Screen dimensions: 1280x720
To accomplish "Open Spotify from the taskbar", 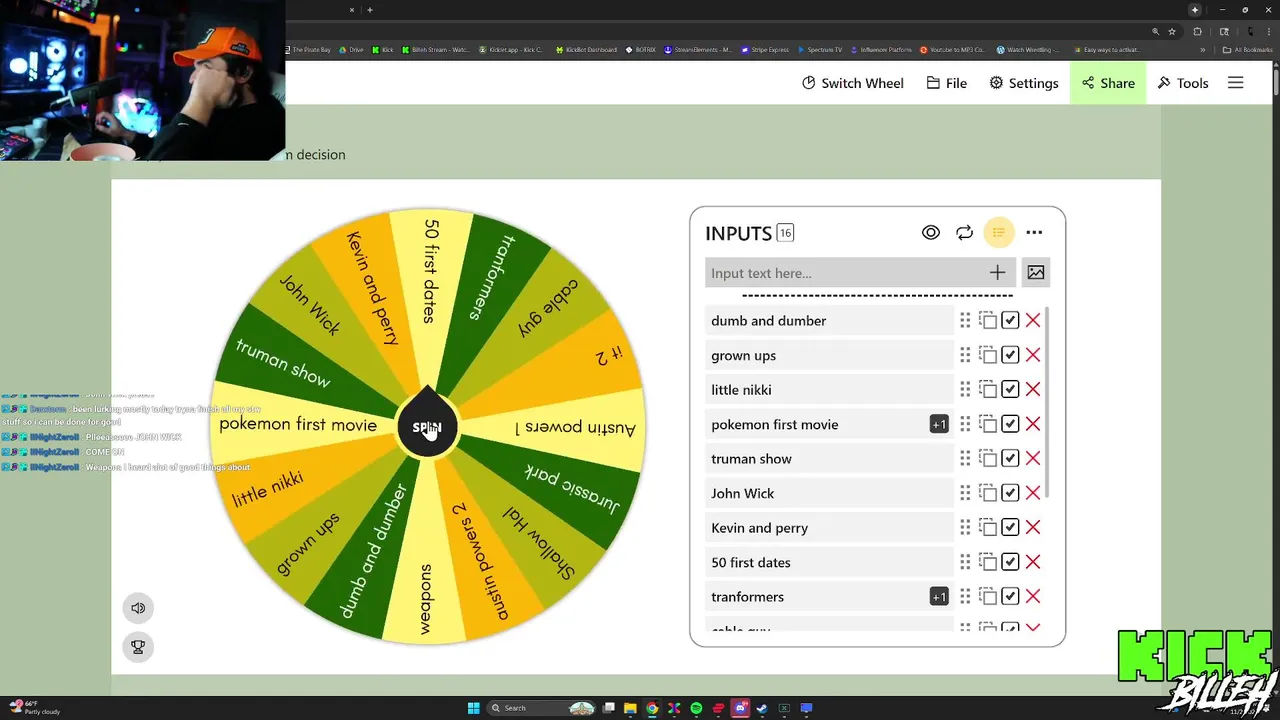I will 696,708.
